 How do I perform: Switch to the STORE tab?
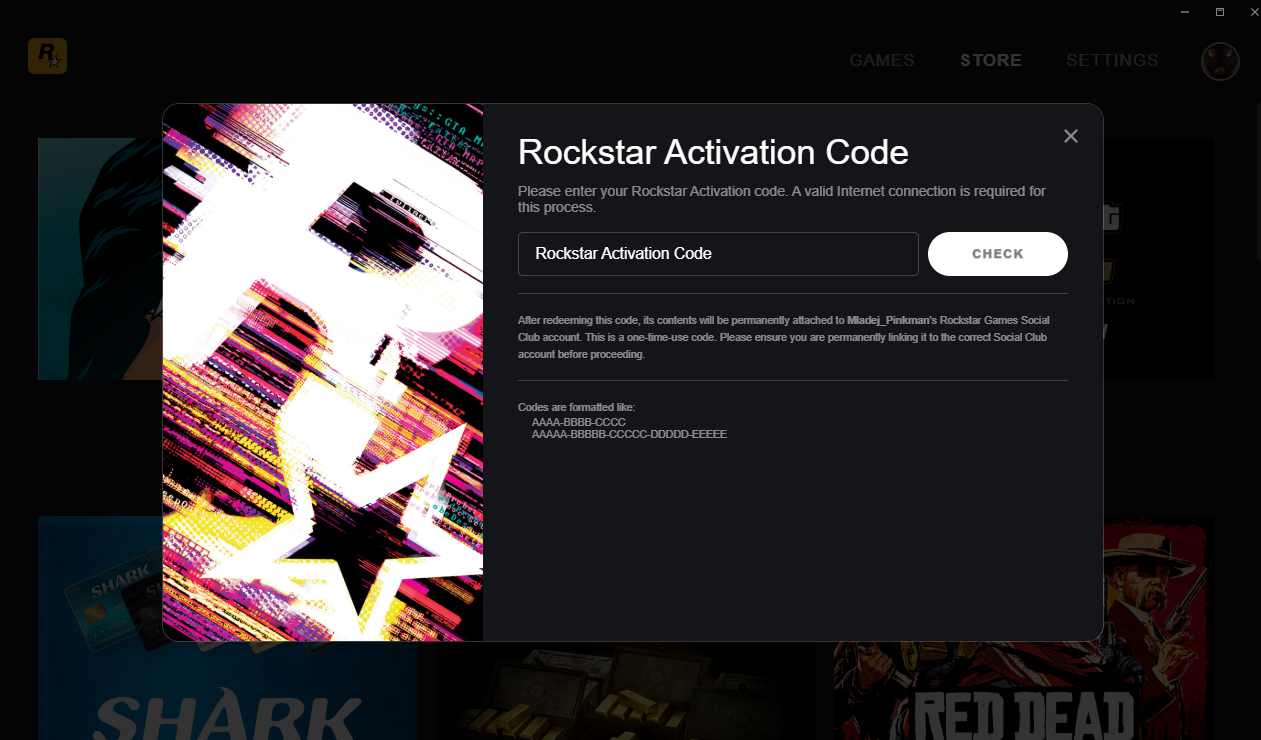click(x=991, y=60)
